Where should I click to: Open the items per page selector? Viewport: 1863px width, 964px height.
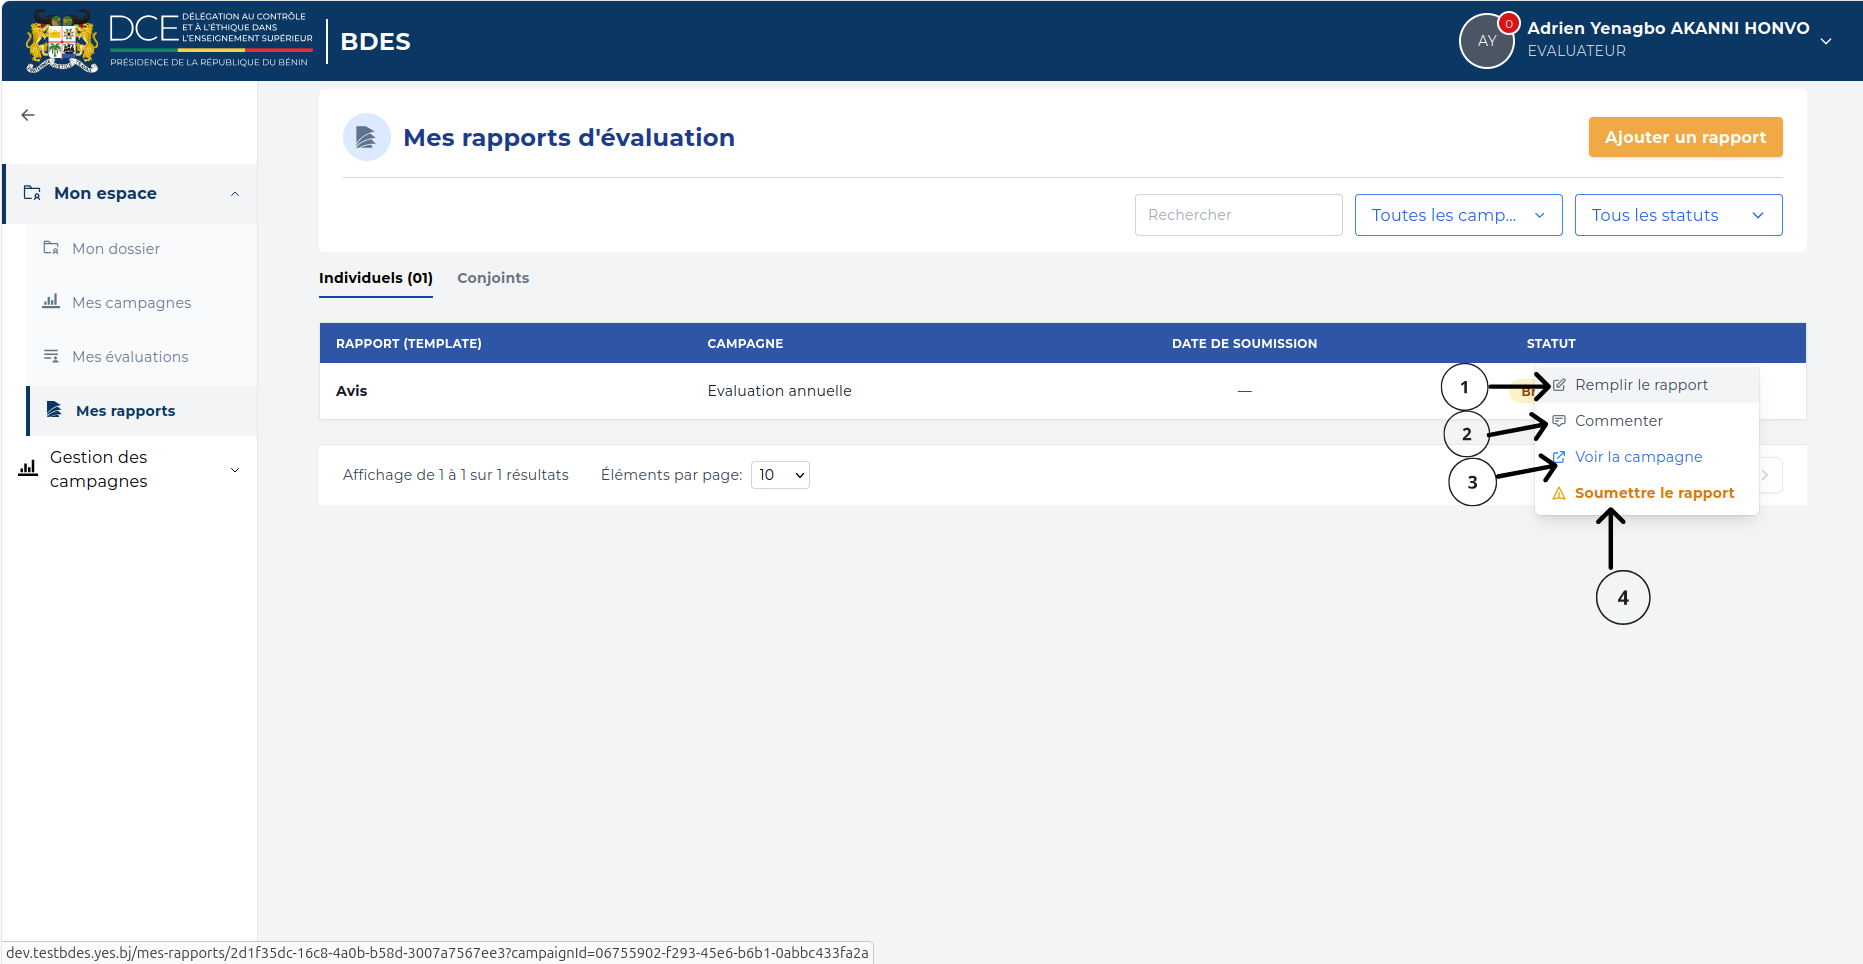(780, 475)
